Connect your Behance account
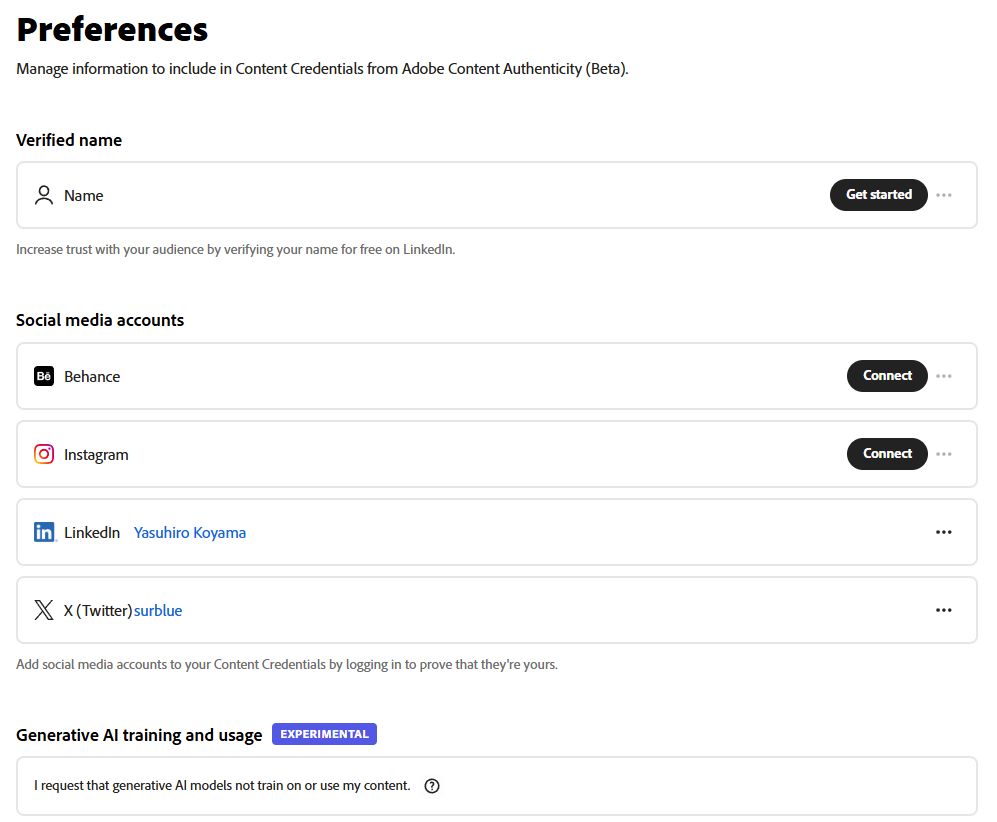 click(x=887, y=376)
